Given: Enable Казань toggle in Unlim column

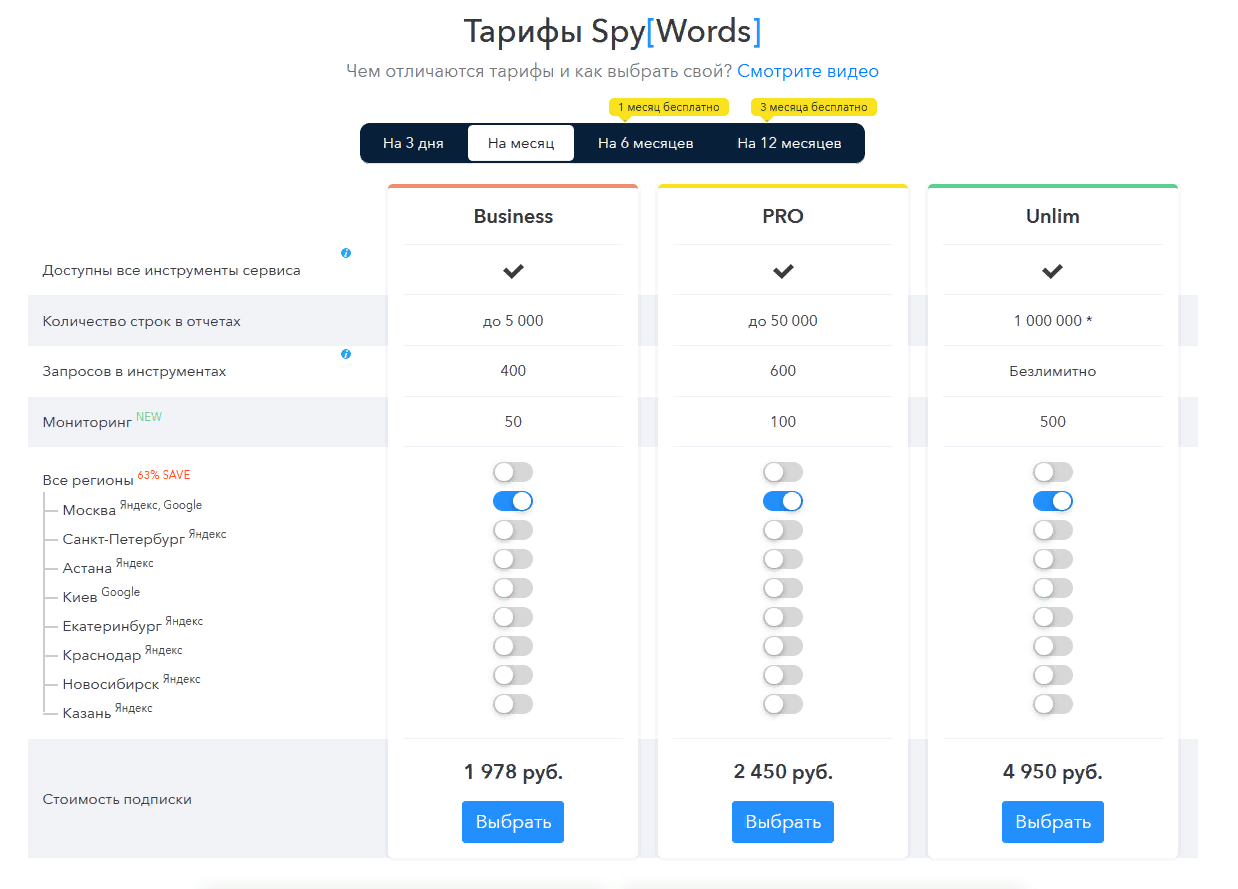Looking at the screenshot, I should (x=1053, y=704).
